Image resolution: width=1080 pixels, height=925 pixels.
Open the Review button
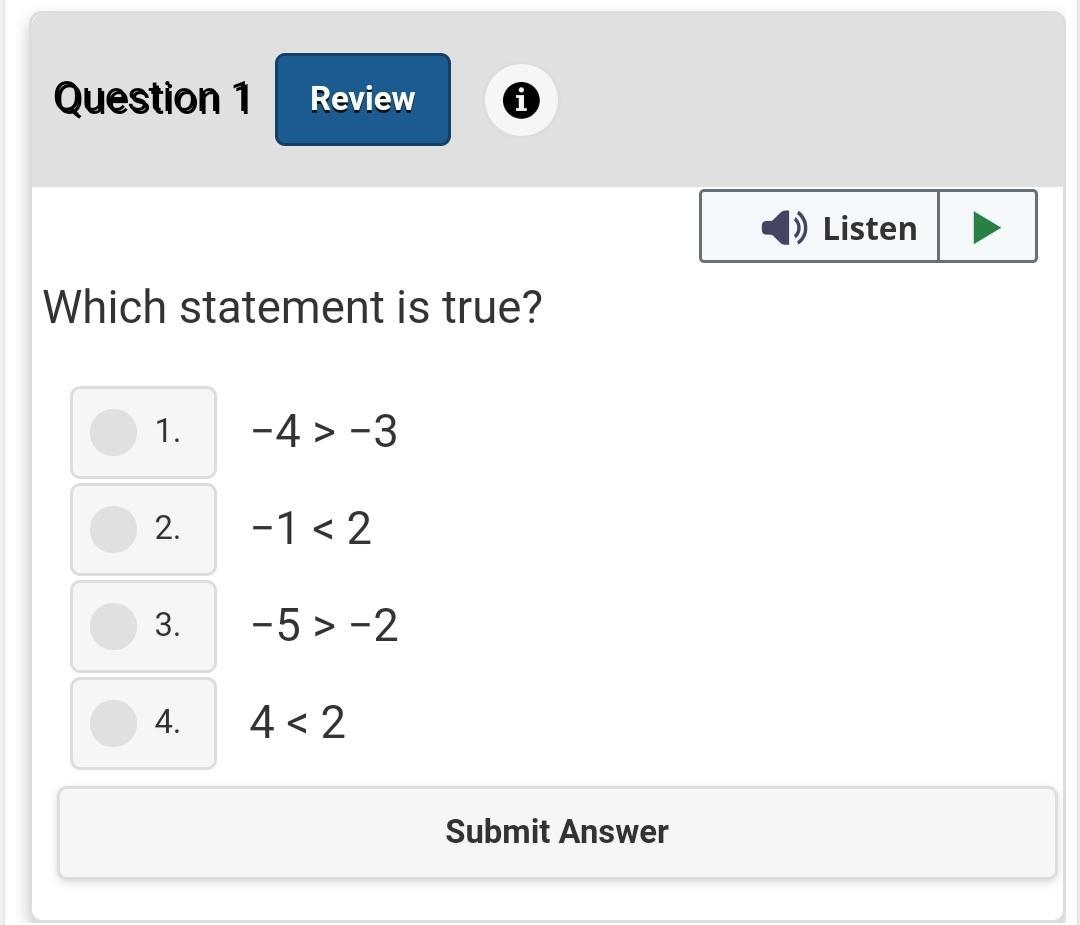(363, 99)
